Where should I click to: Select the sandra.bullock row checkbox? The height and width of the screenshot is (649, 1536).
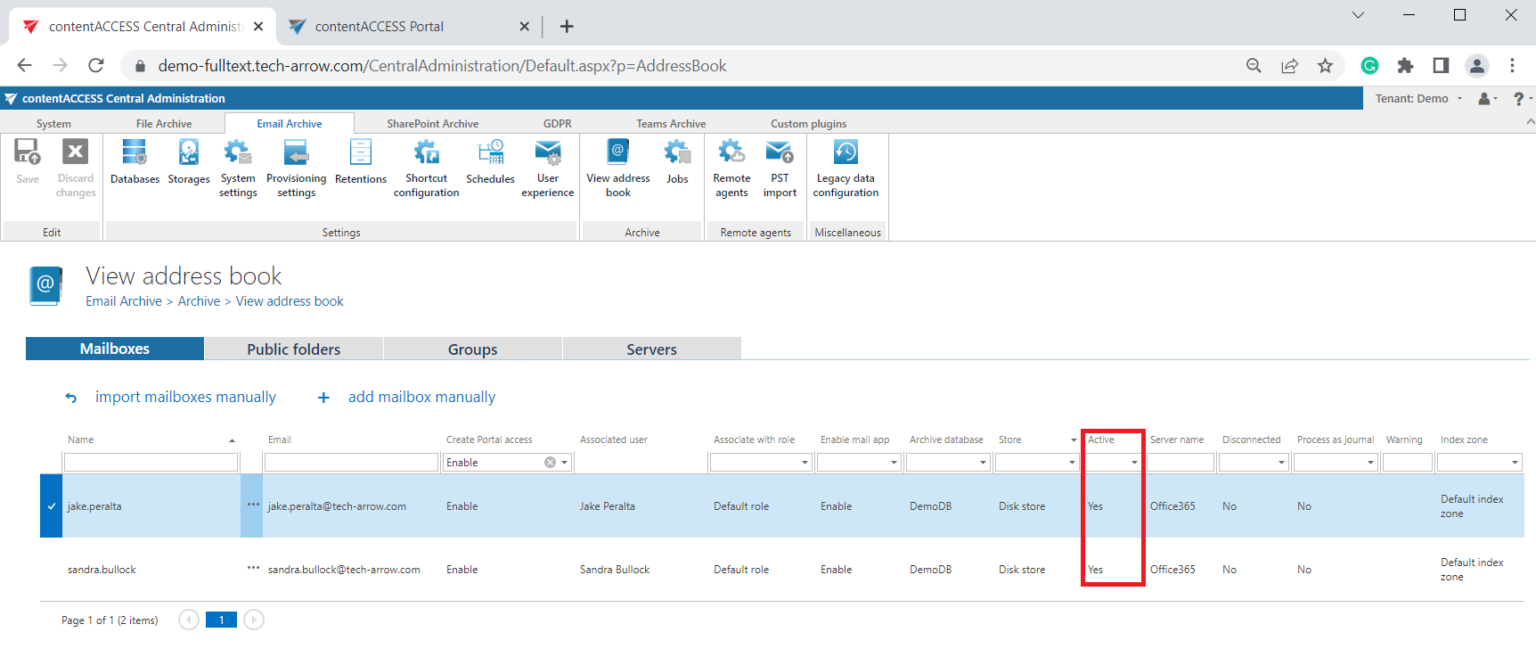(x=50, y=569)
